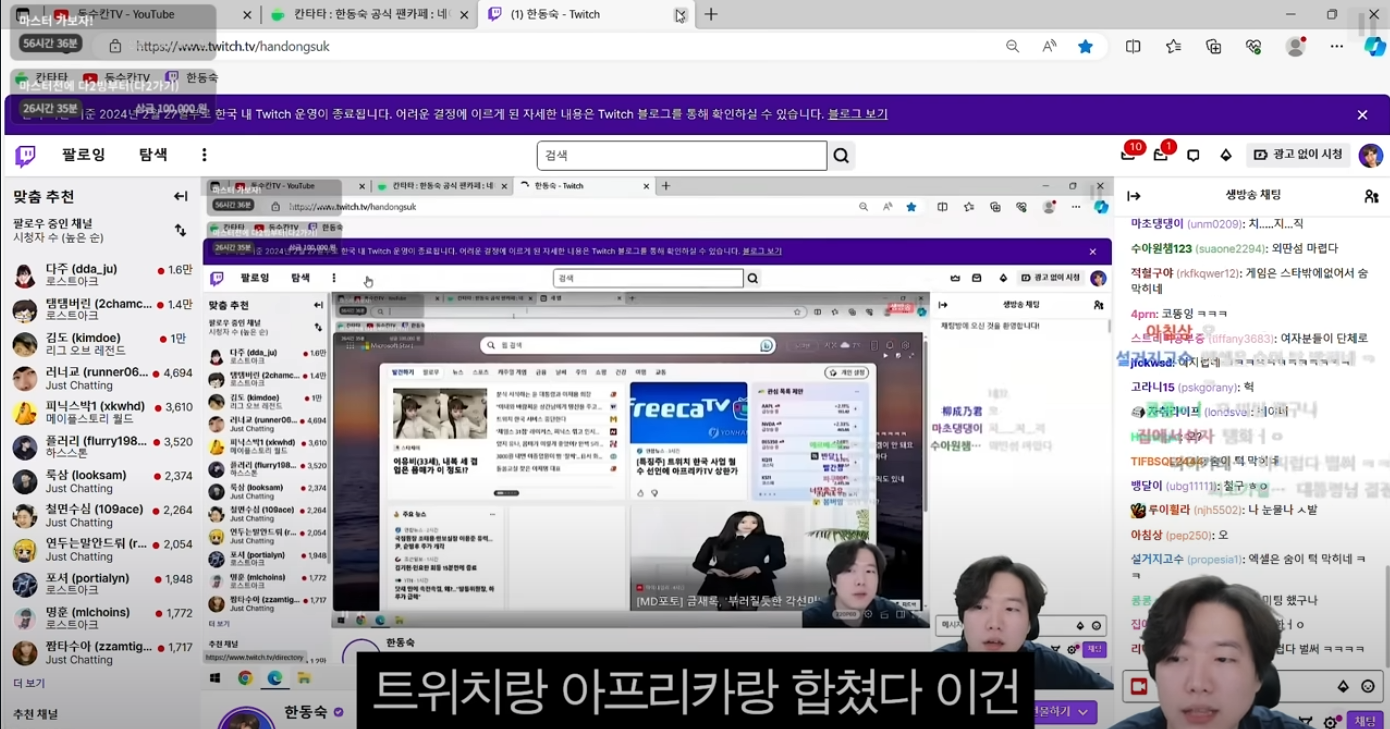
Task: Open Edge collections icon
Action: click(1214, 46)
